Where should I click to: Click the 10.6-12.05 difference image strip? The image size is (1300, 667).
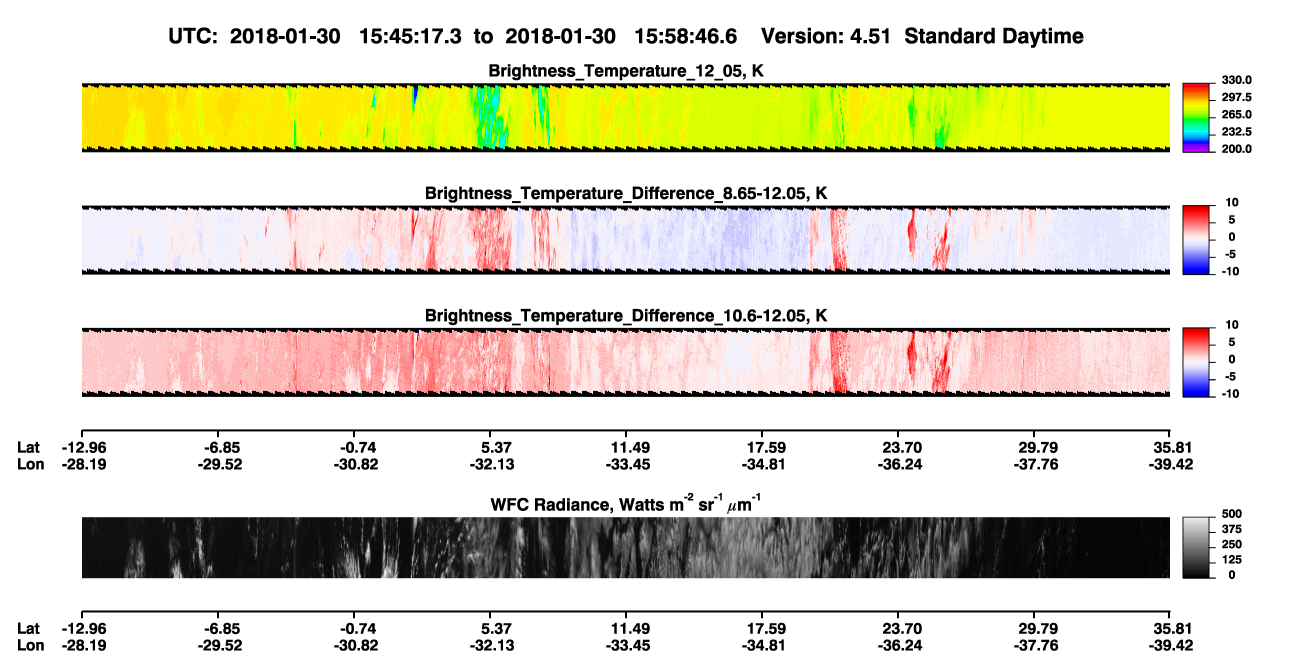(625, 362)
